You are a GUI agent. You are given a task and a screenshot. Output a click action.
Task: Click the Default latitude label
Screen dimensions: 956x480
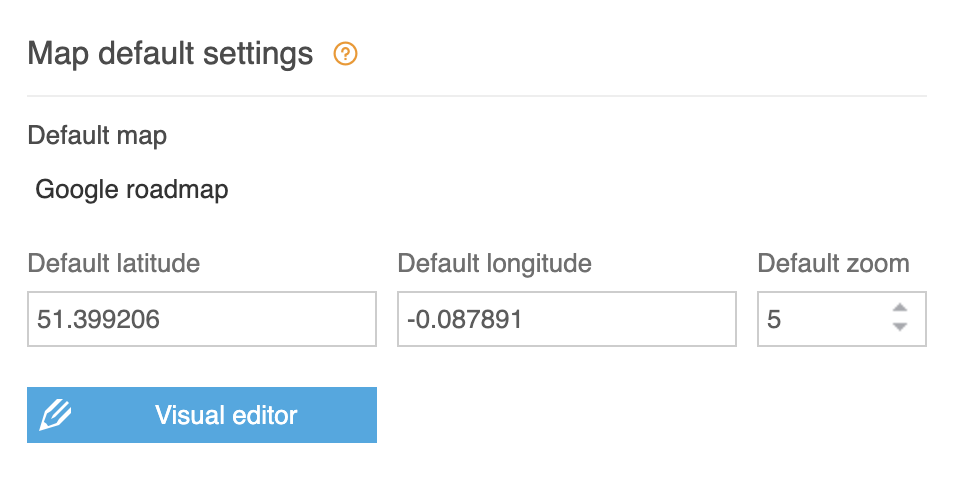(x=114, y=263)
